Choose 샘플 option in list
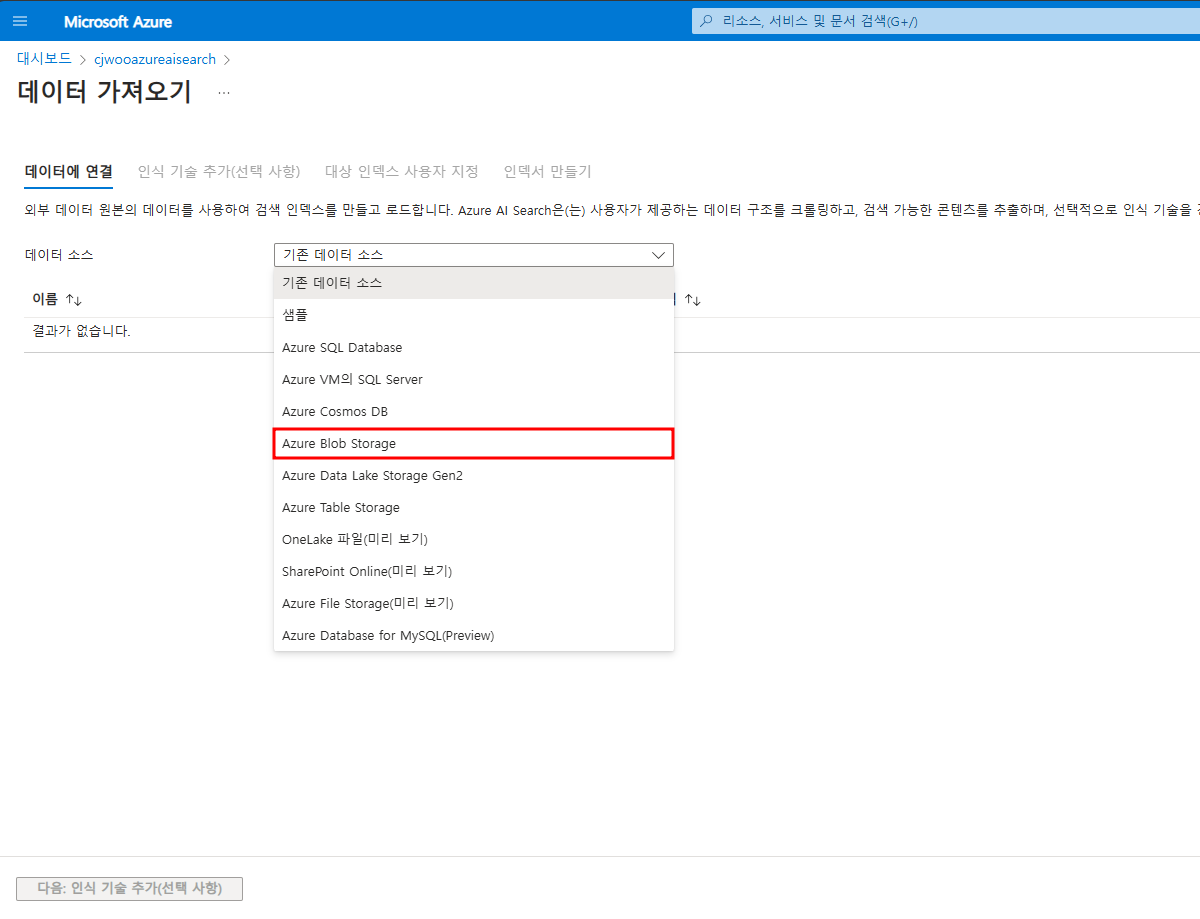Image resolution: width=1200 pixels, height=919 pixels. (474, 315)
